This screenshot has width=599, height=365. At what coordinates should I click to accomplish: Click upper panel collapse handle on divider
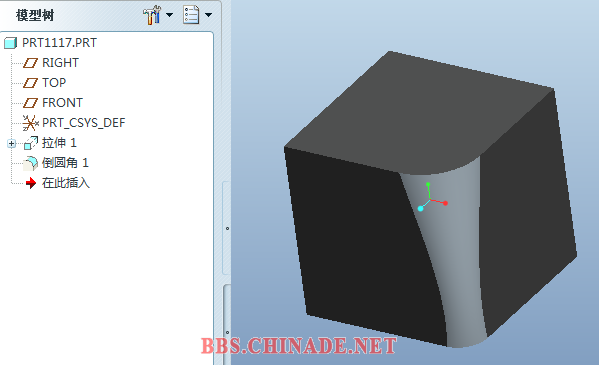(227, 229)
